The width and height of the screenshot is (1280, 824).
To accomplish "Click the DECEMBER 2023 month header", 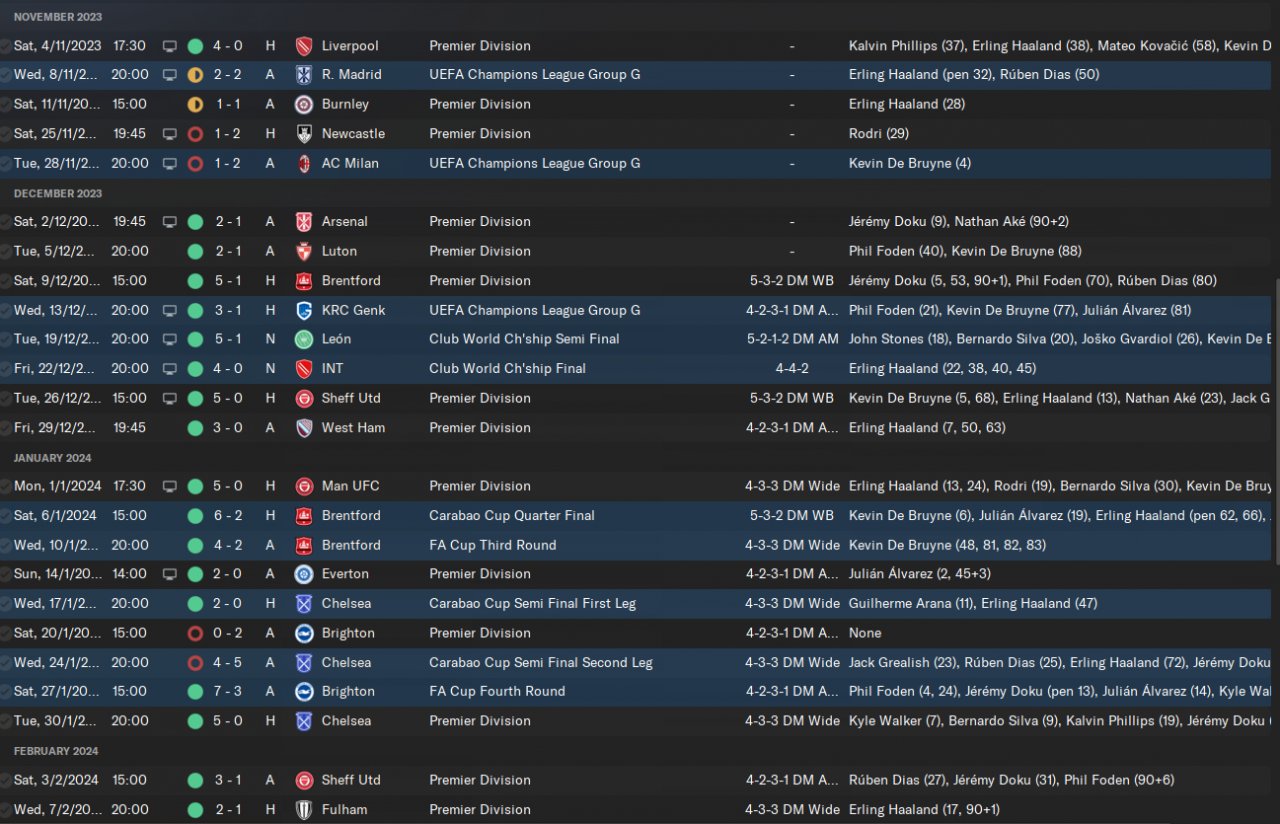I will [58, 193].
